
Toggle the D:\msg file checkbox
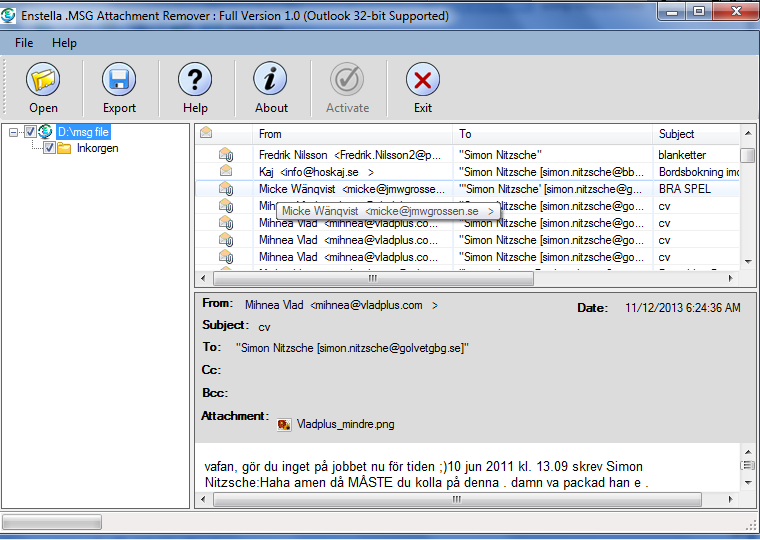tap(31, 132)
